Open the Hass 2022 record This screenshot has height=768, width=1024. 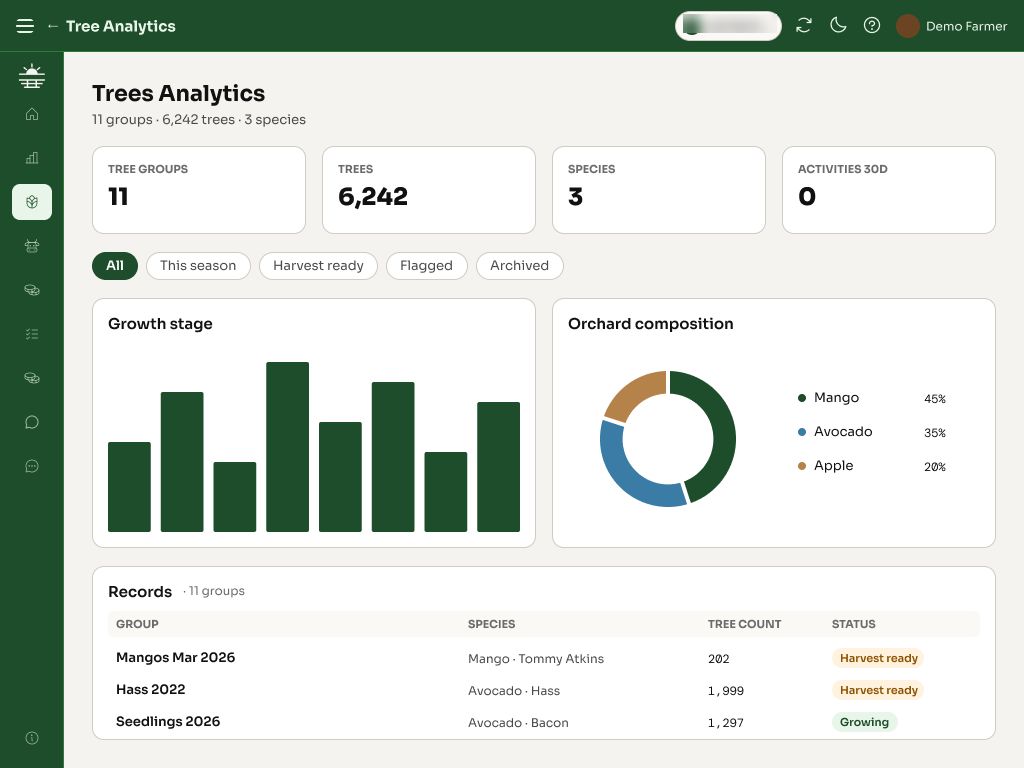tap(150, 690)
